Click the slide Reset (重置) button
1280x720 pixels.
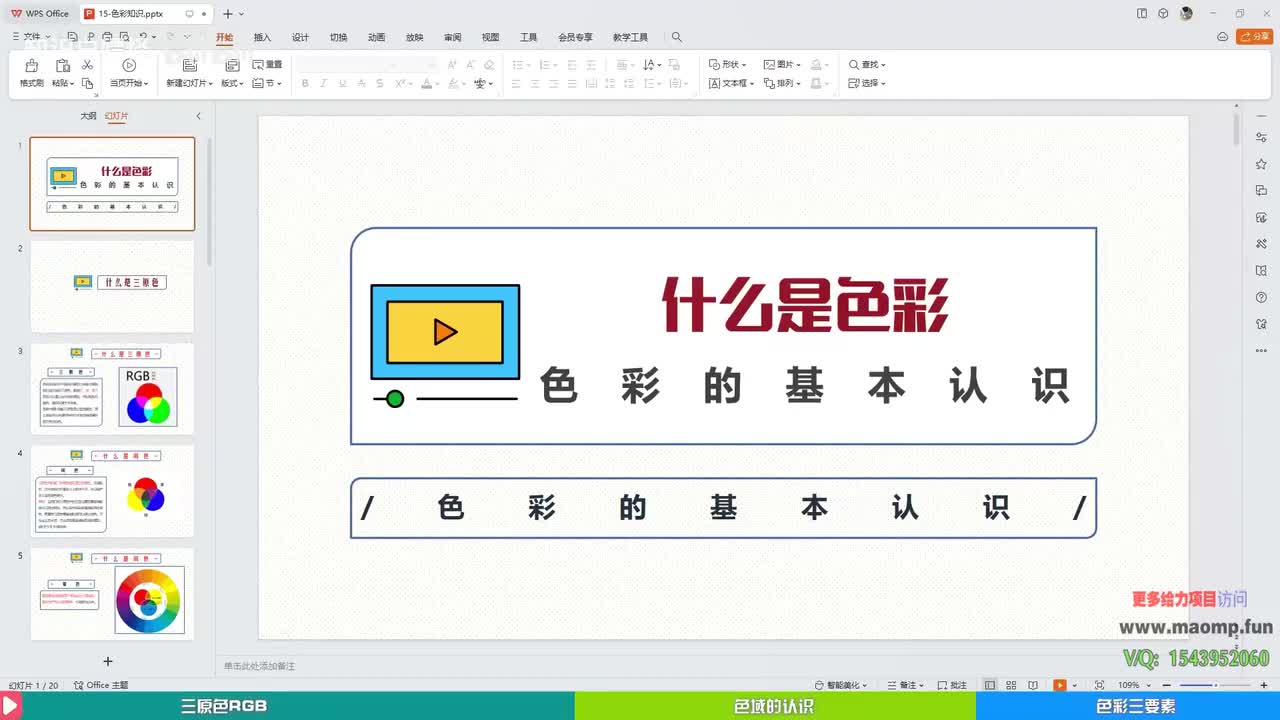pyautogui.click(x=268, y=65)
